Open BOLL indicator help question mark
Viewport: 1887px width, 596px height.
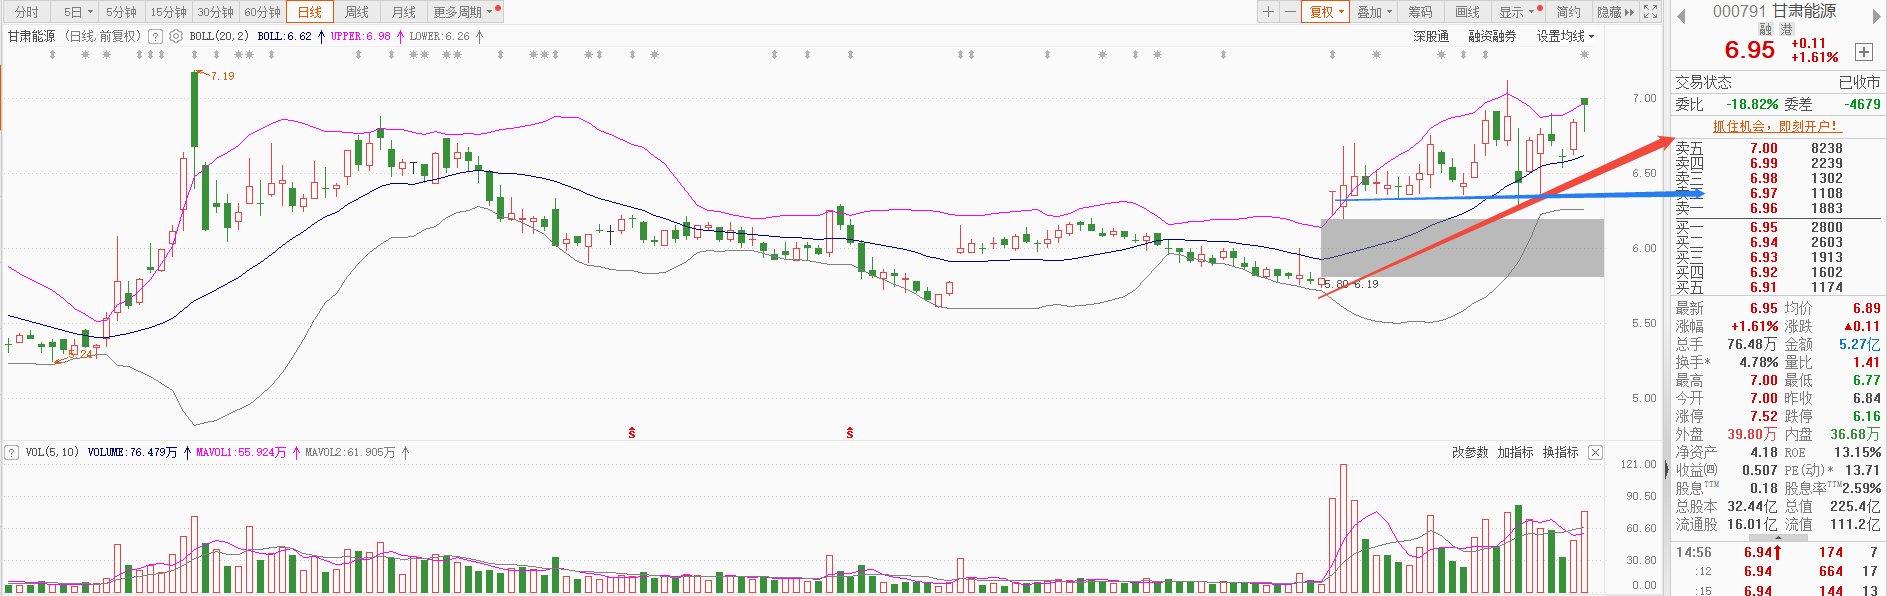[x=155, y=36]
